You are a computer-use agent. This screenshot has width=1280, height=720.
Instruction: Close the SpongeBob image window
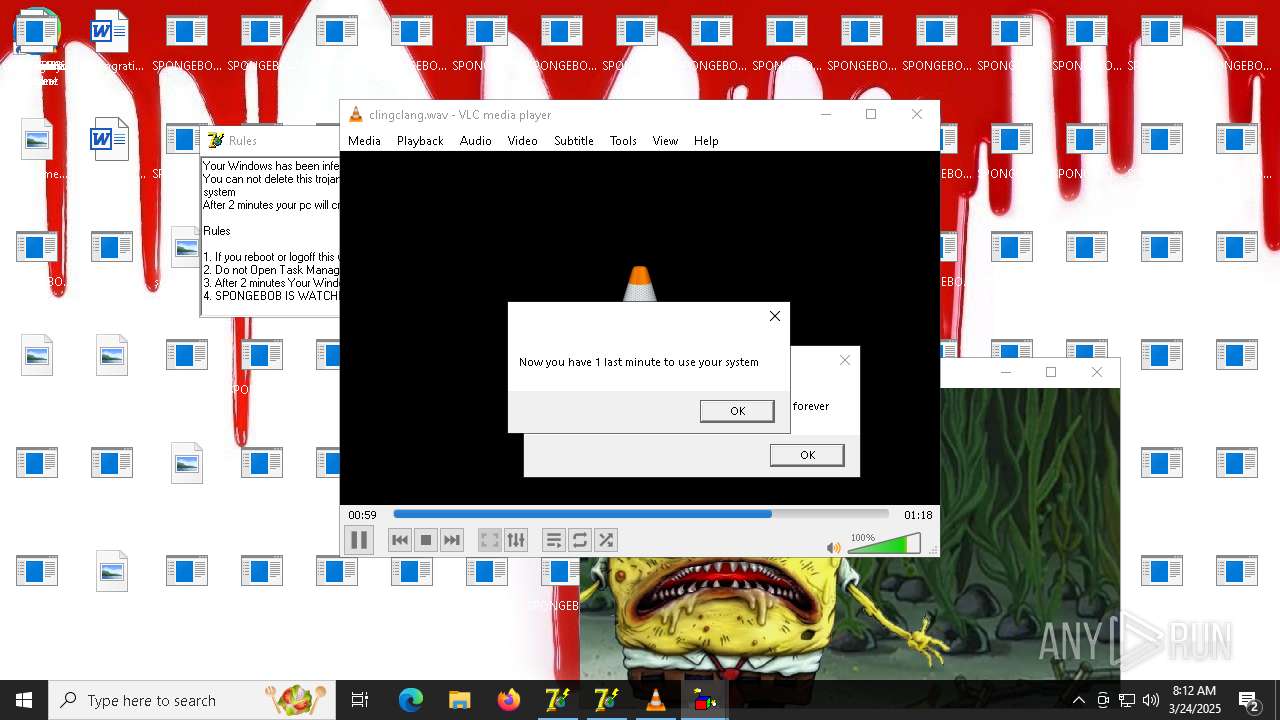1097,372
